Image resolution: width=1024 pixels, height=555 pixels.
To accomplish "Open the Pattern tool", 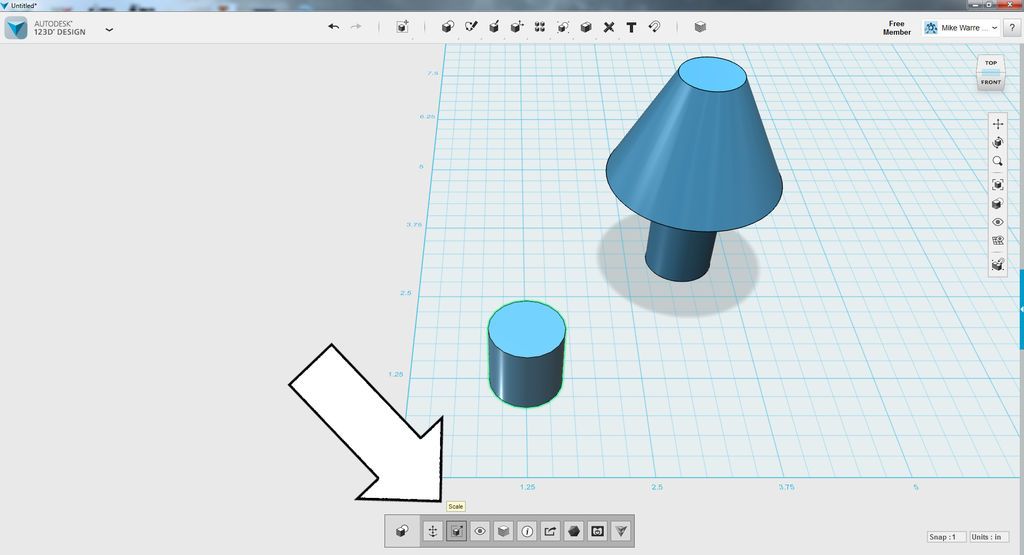I will point(540,27).
